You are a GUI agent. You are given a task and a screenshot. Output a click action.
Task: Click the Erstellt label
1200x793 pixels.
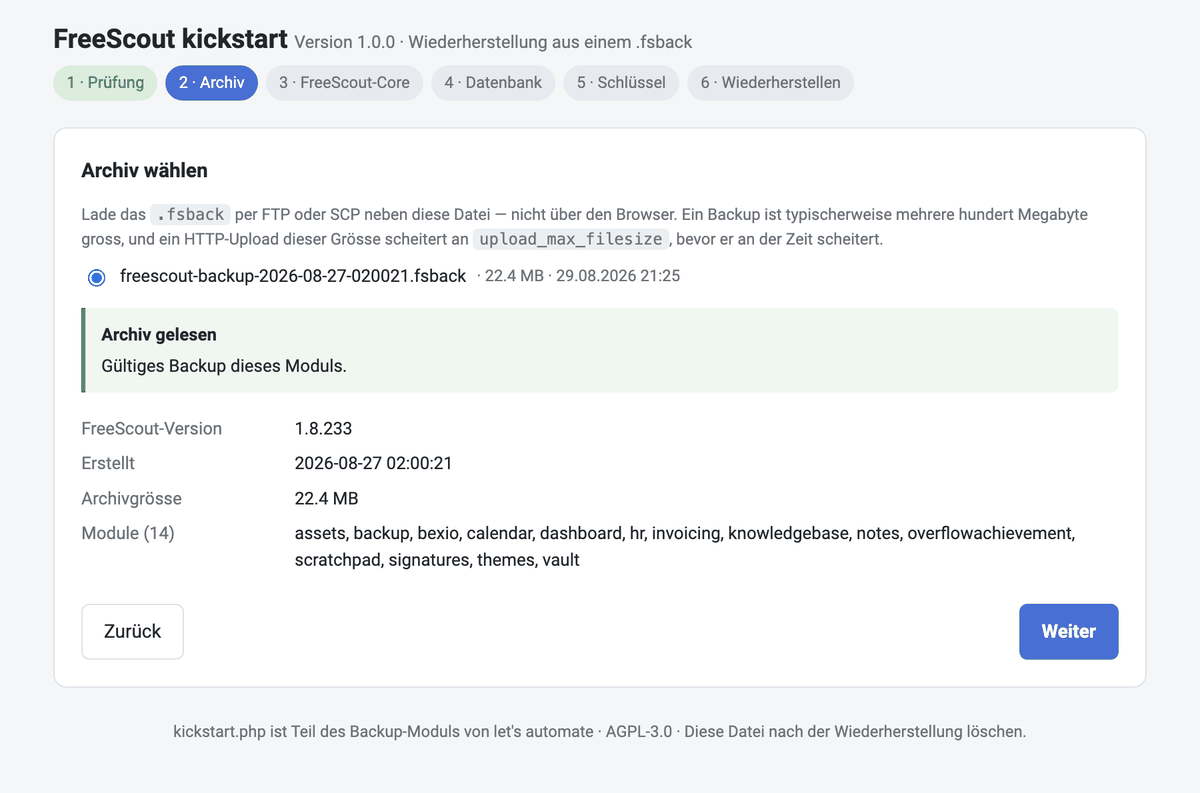[108, 464]
